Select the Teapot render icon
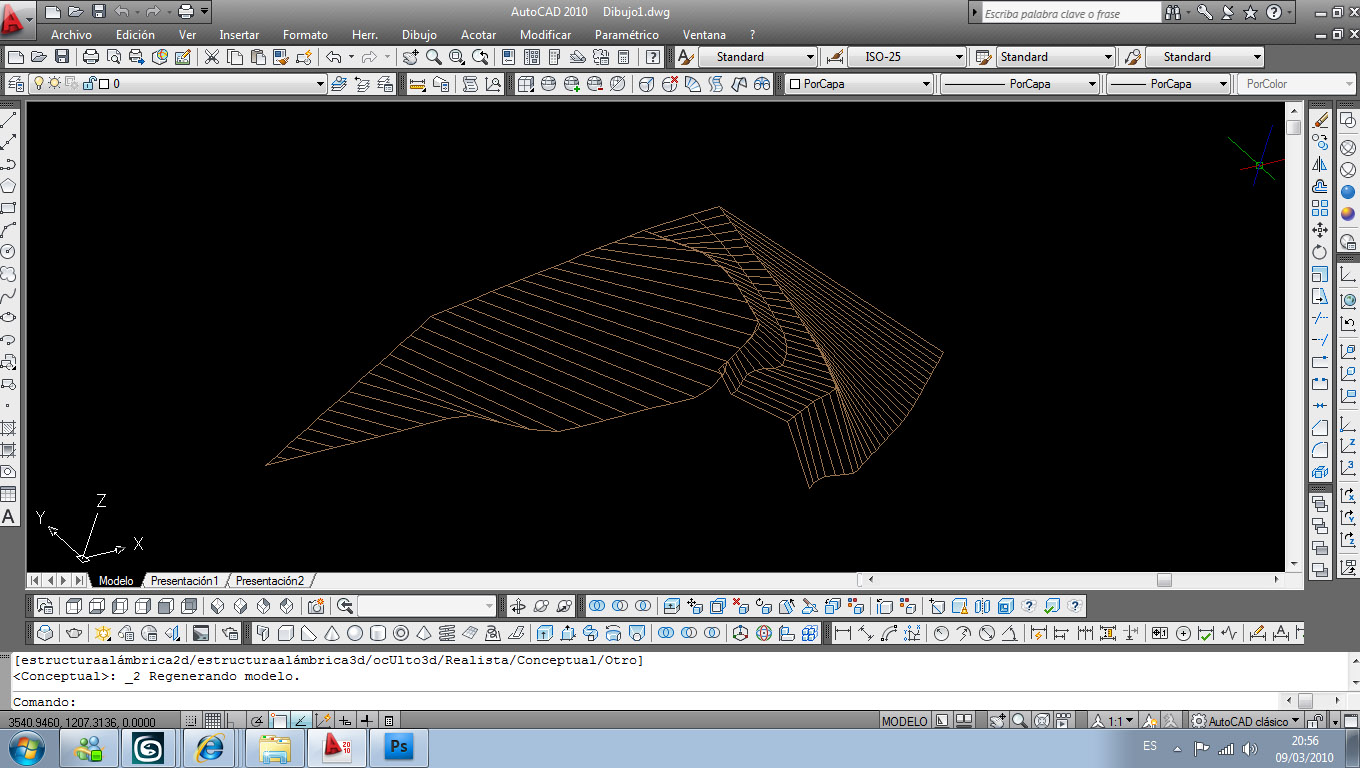The height and width of the screenshot is (768, 1360). coord(74,633)
